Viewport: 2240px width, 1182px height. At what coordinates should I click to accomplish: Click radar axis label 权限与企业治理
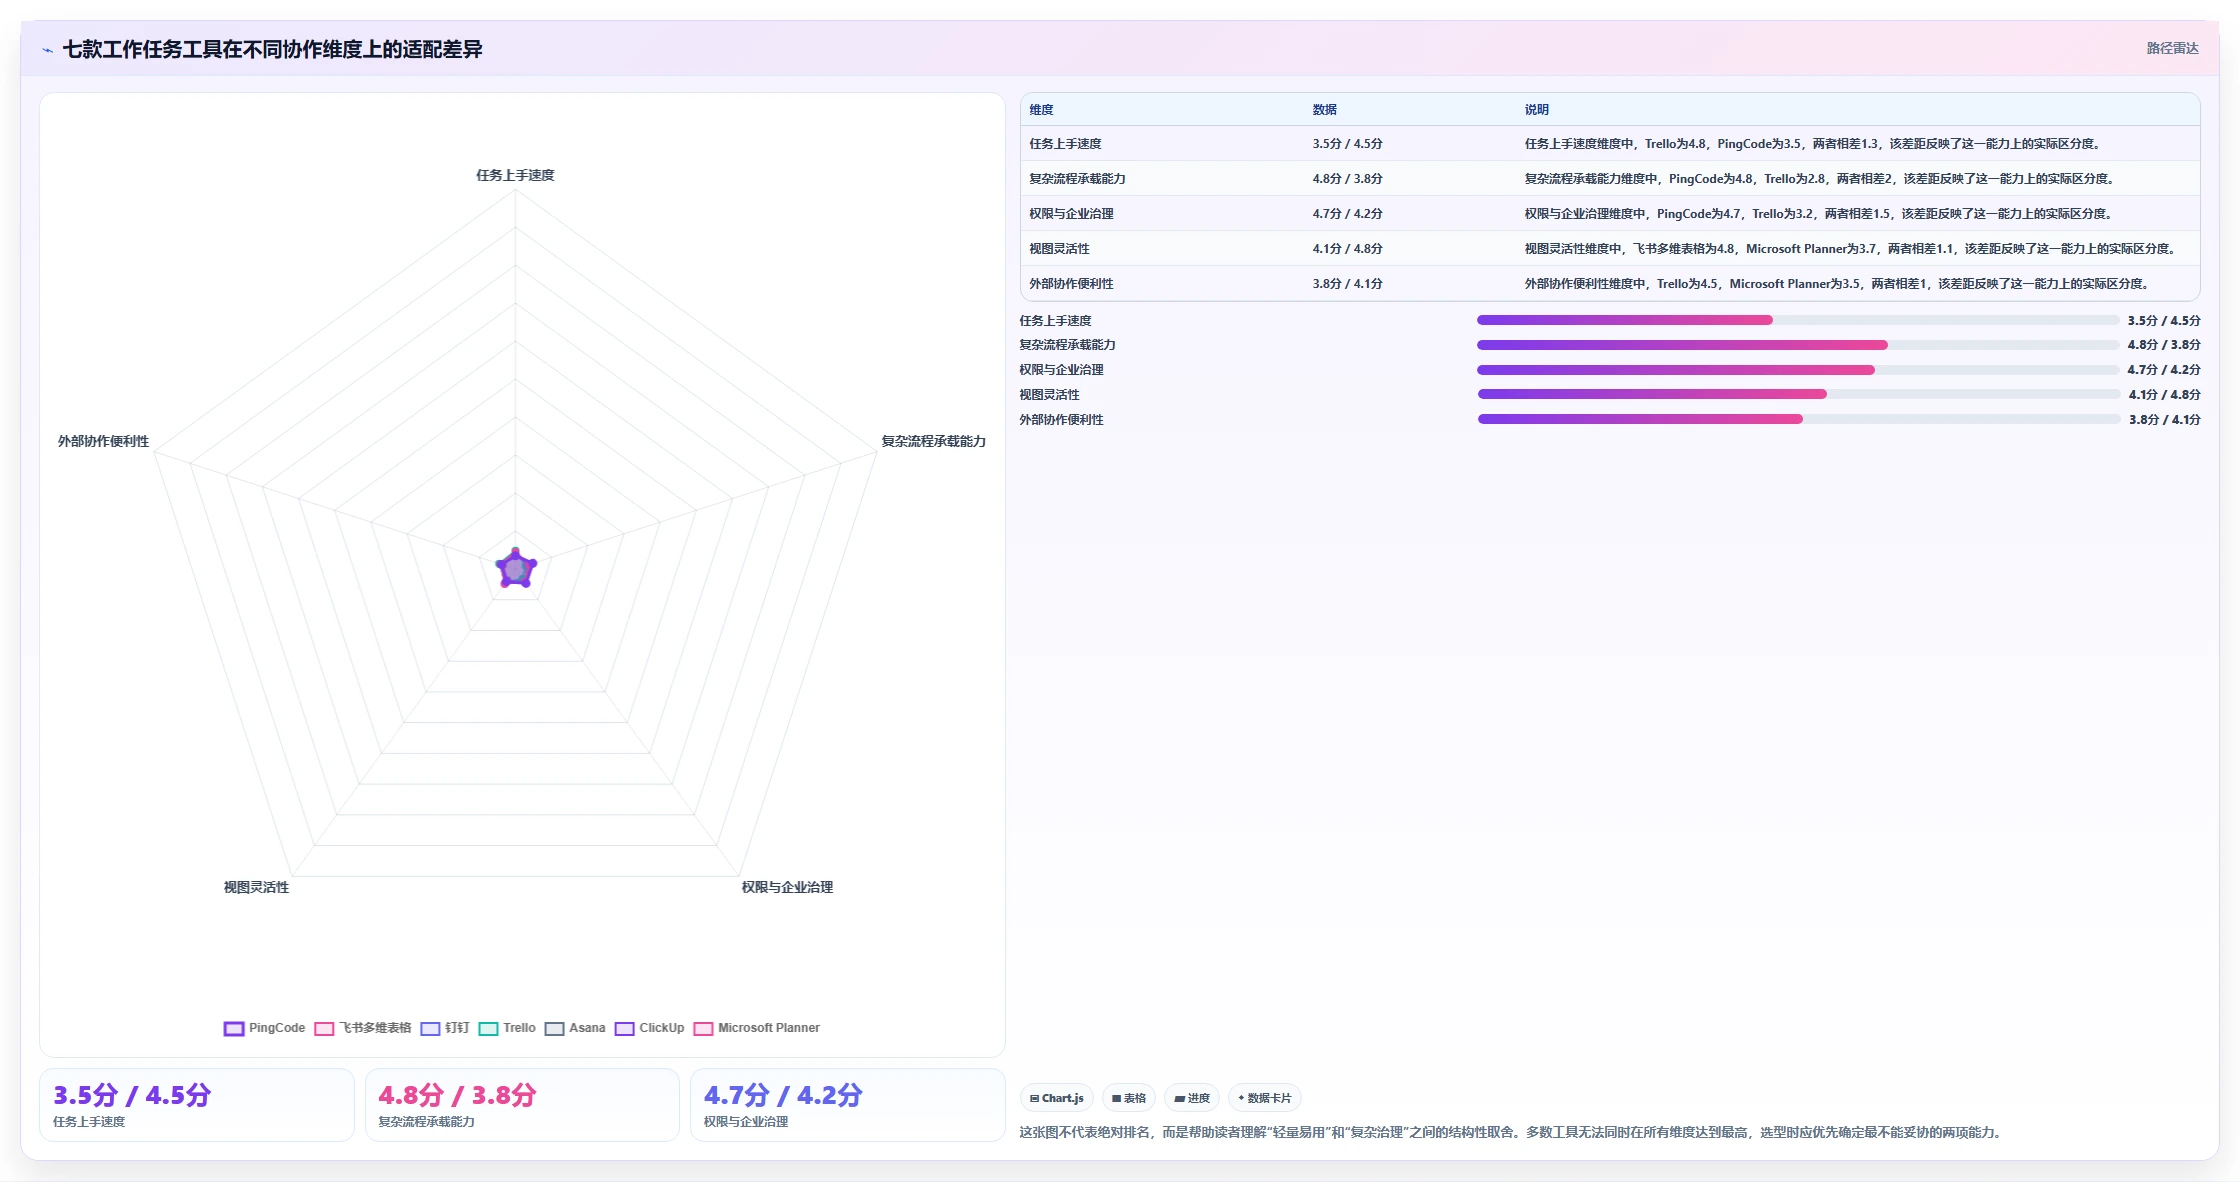point(787,887)
